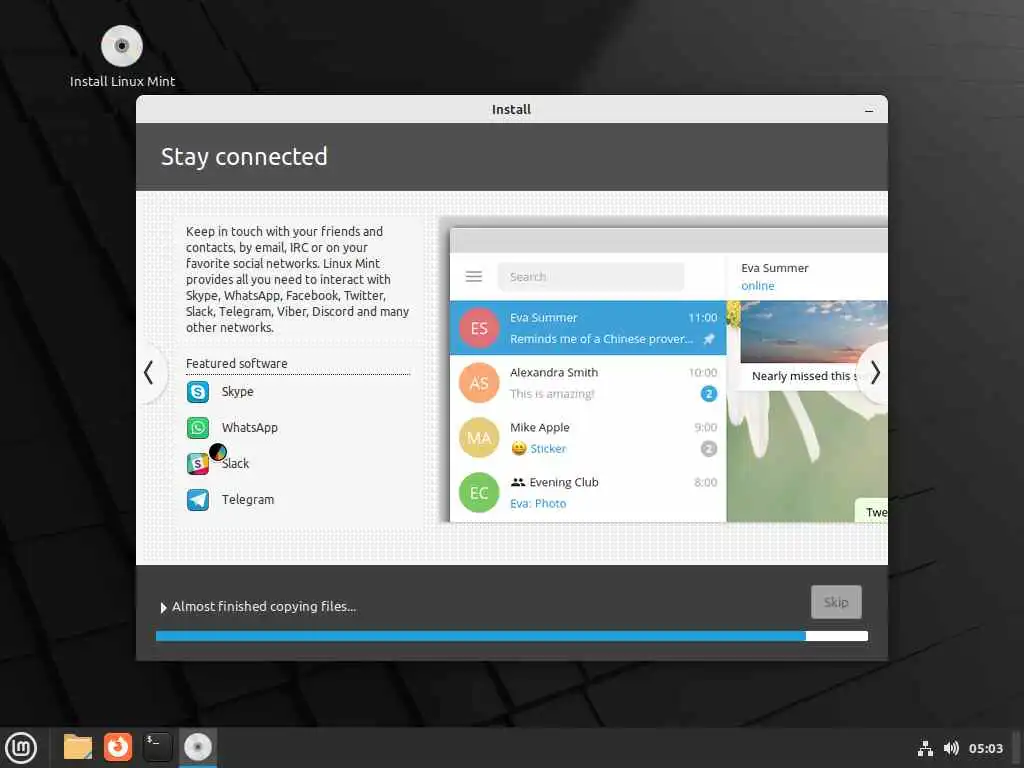Click the 'WhatsApp' label in featured software

pyautogui.click(x=249, y=428)
